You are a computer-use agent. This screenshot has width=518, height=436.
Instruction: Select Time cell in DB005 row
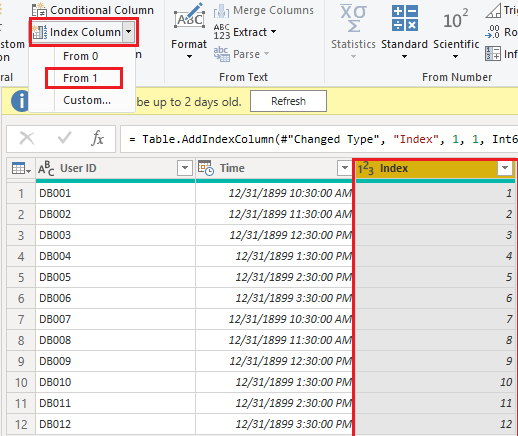tap(274, 277)
